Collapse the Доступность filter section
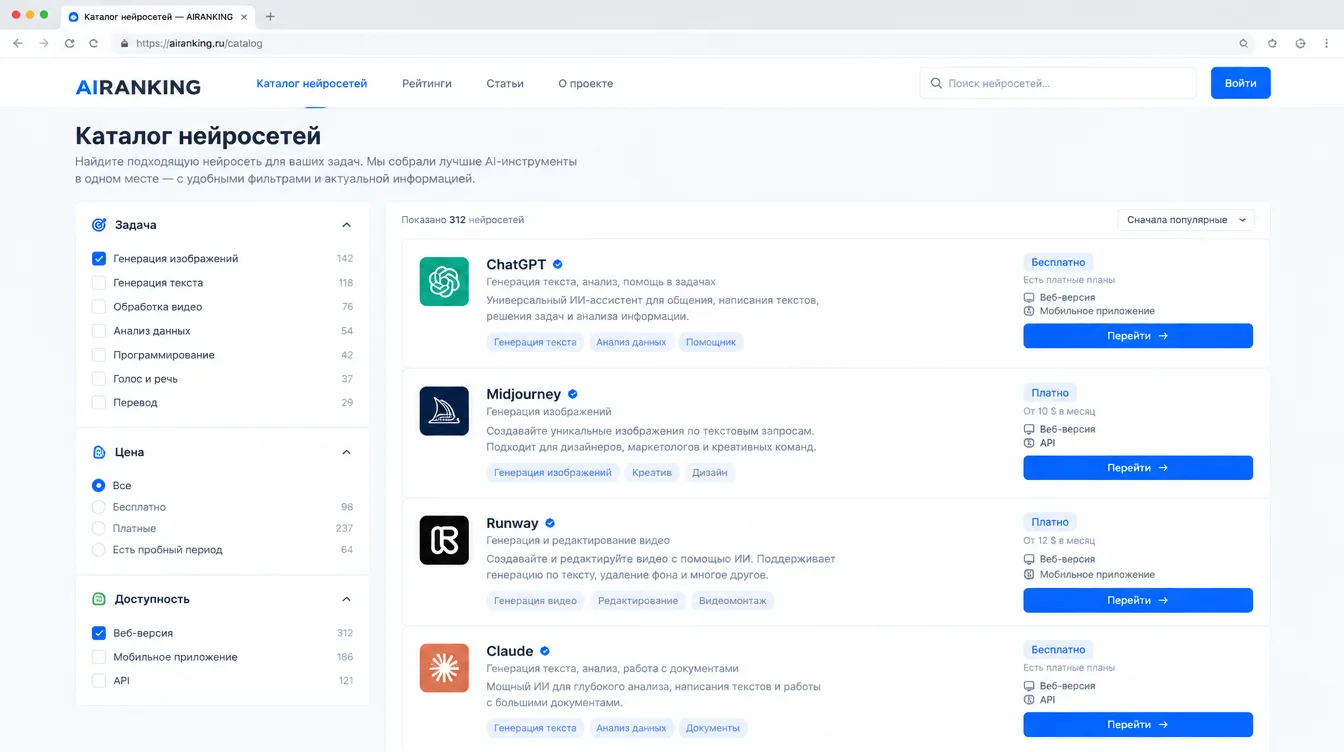 (346, 599)
